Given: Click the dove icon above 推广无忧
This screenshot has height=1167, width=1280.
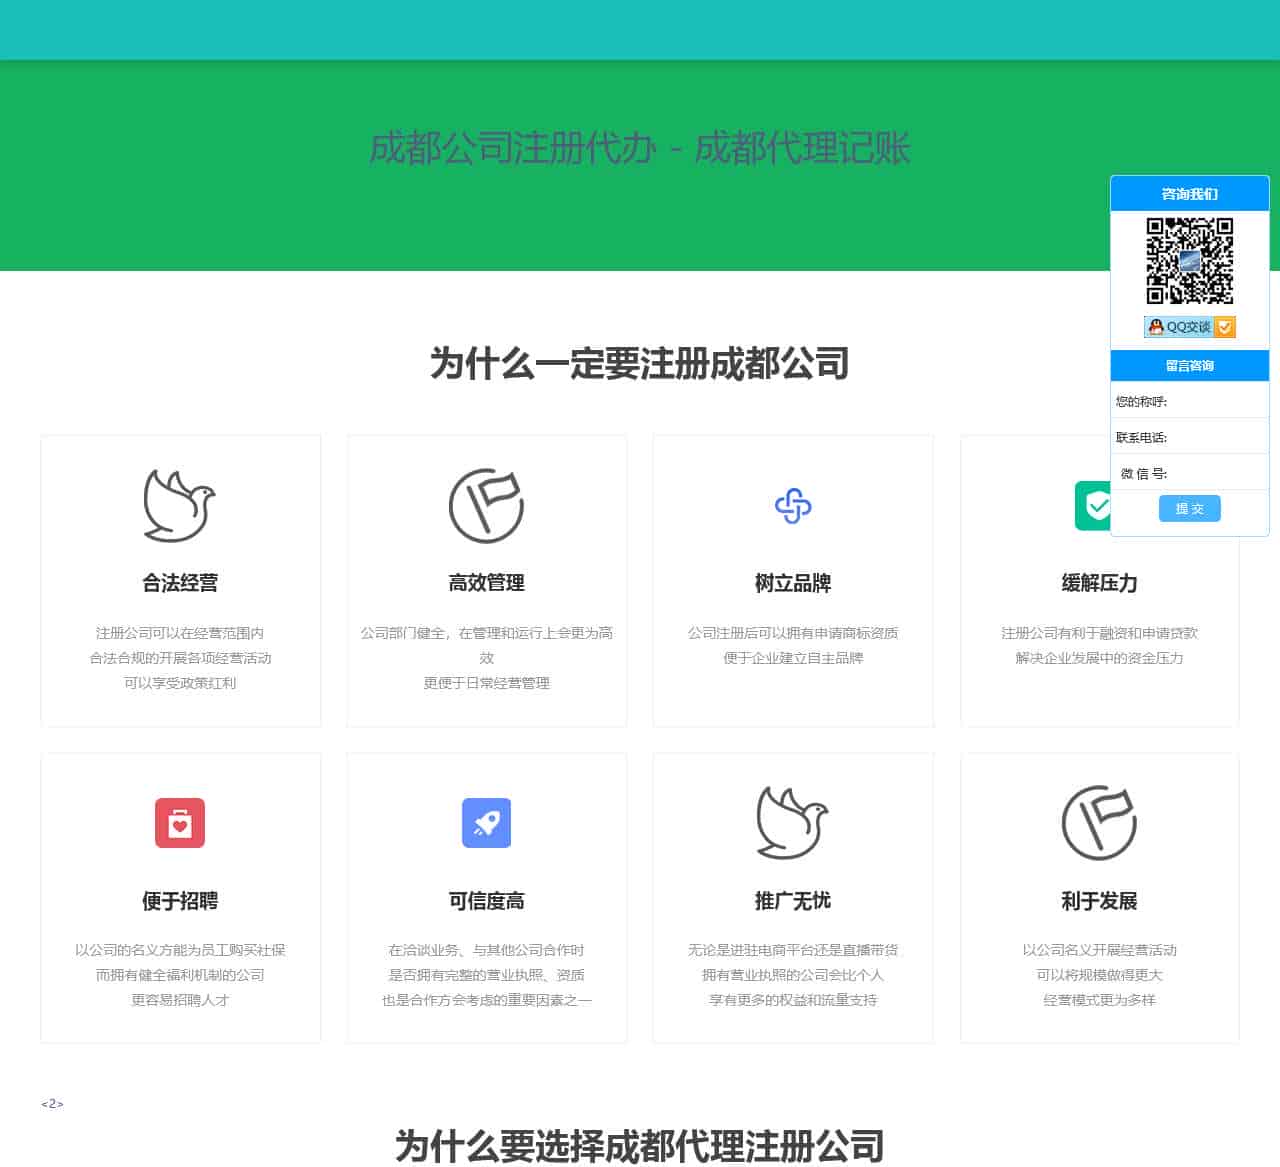Looking at the screenshot, I should (x=793, y=823).
